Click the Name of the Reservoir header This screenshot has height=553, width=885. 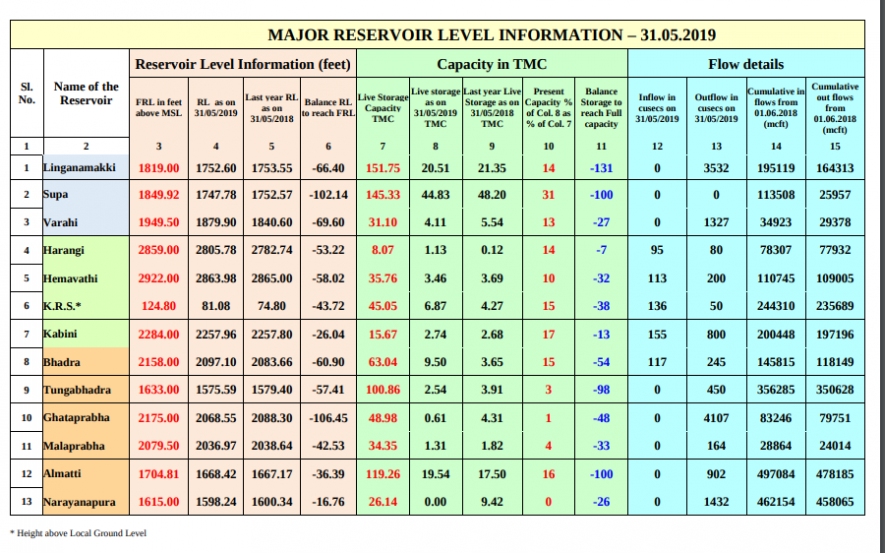pos(86,93)
